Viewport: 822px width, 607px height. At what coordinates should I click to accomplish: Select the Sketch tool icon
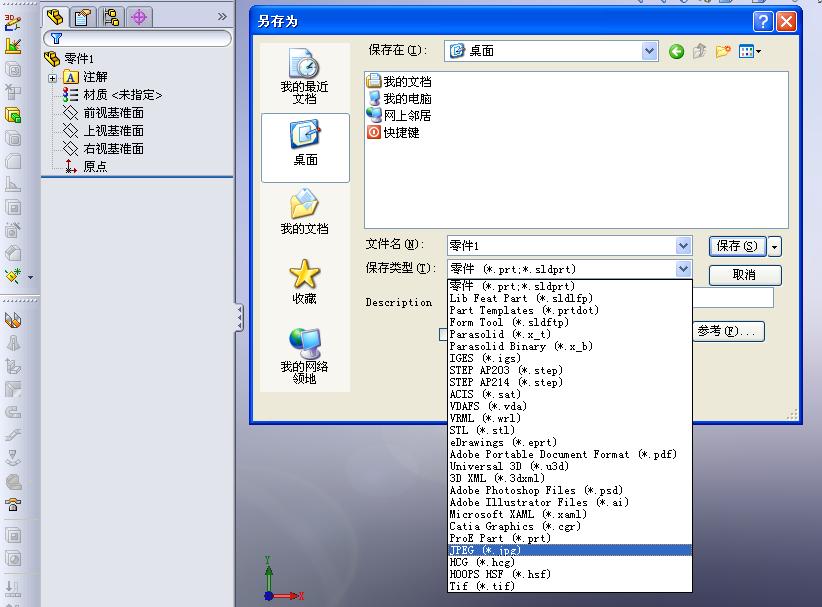tap(13, 46)
